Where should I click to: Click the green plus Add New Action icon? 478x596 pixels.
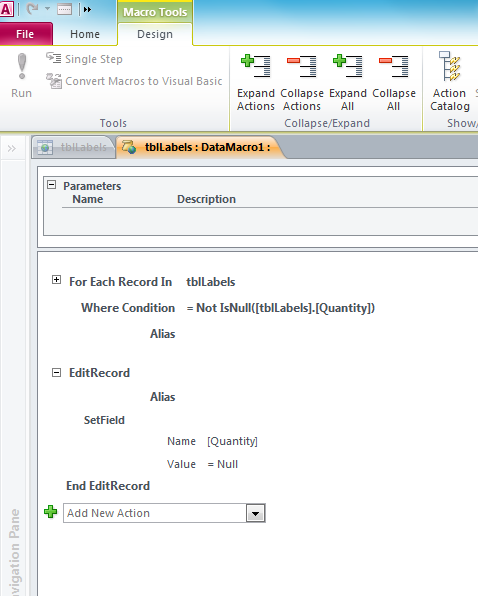(x=51, y=512)
